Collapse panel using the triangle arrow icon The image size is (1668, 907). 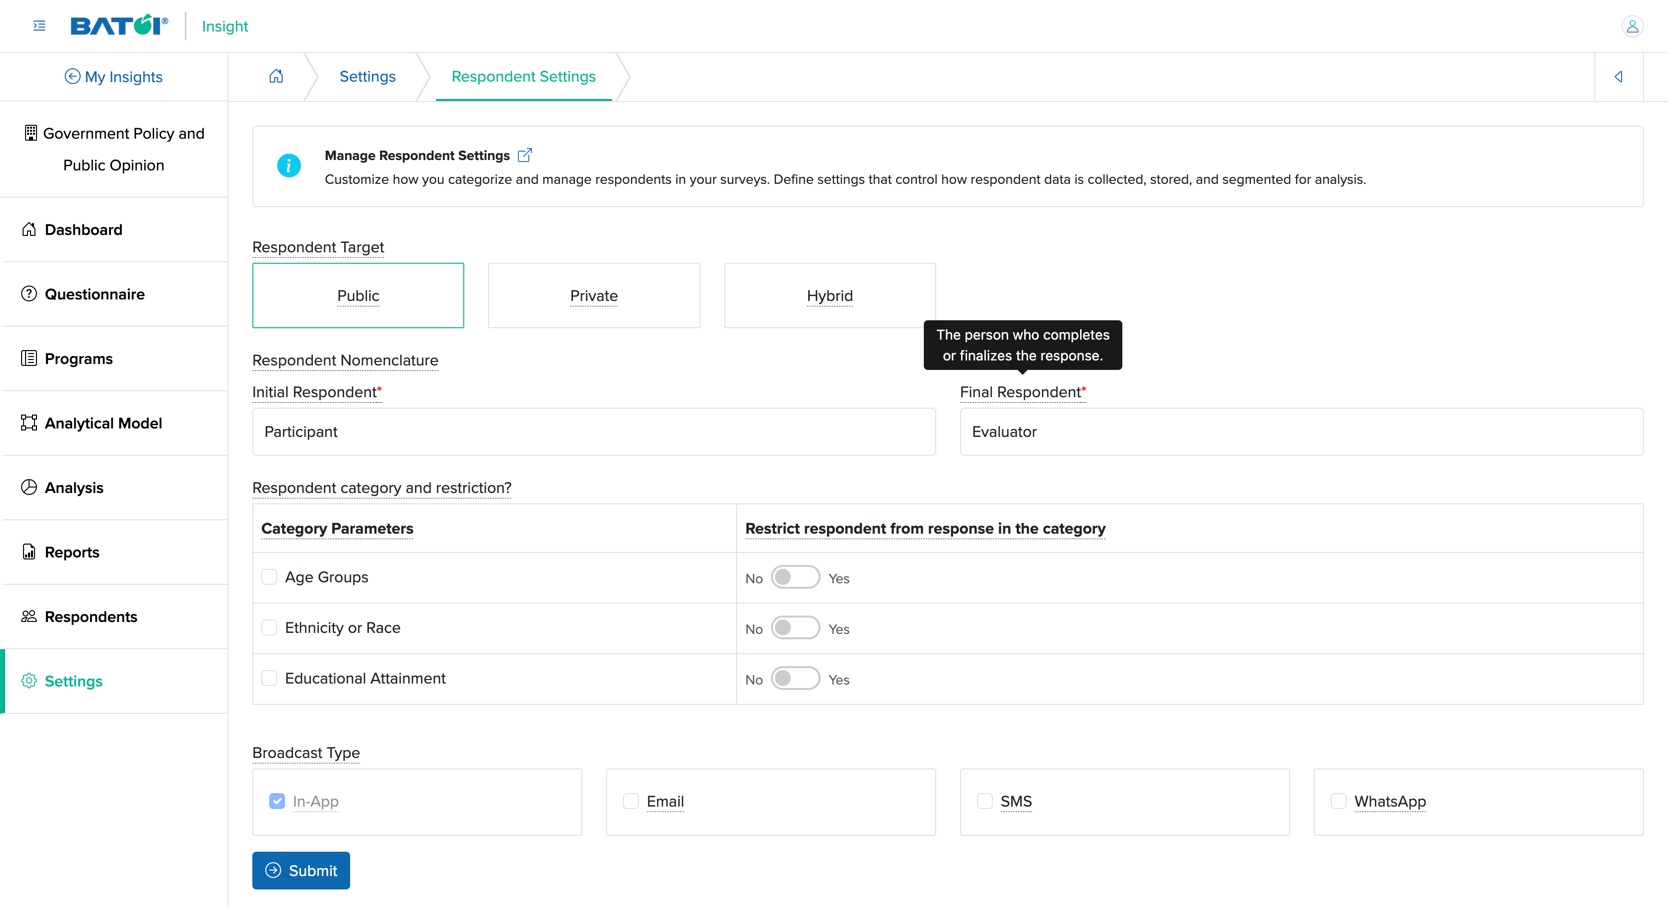1618,77
